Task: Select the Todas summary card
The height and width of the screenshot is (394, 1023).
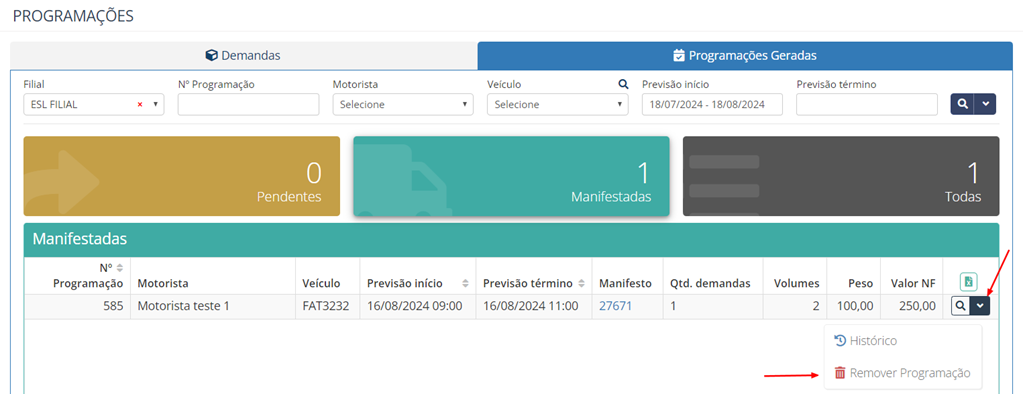Action: click(841, 176)
